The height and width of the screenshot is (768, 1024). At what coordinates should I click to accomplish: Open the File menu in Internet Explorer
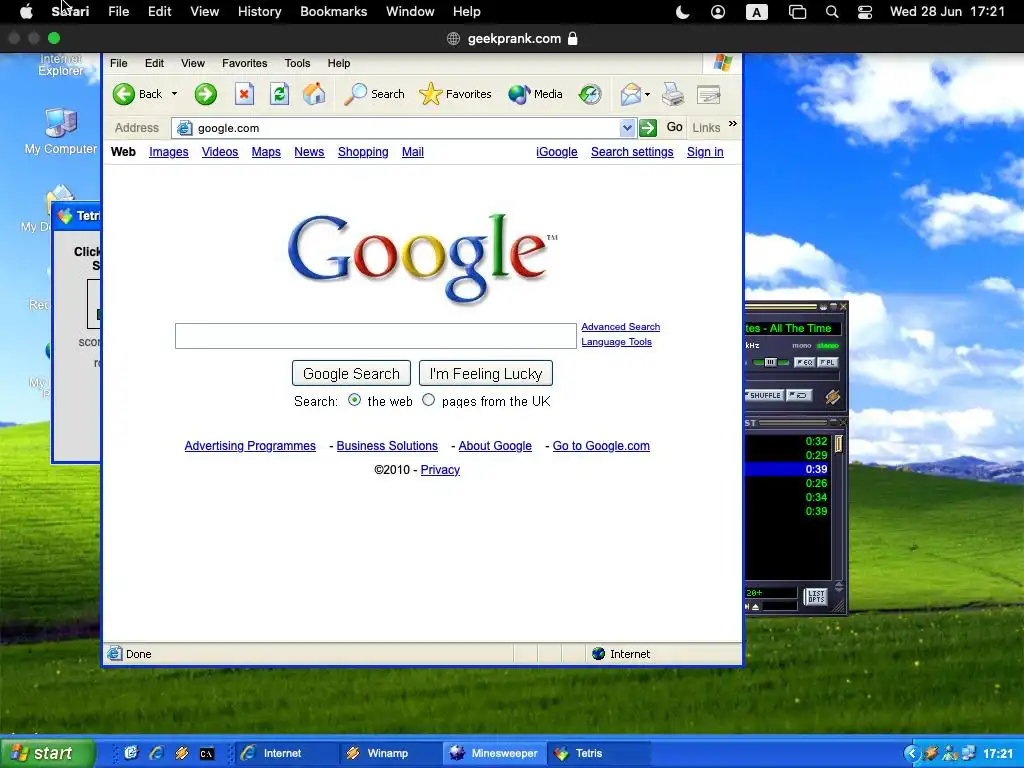click(x=118, y=63)
